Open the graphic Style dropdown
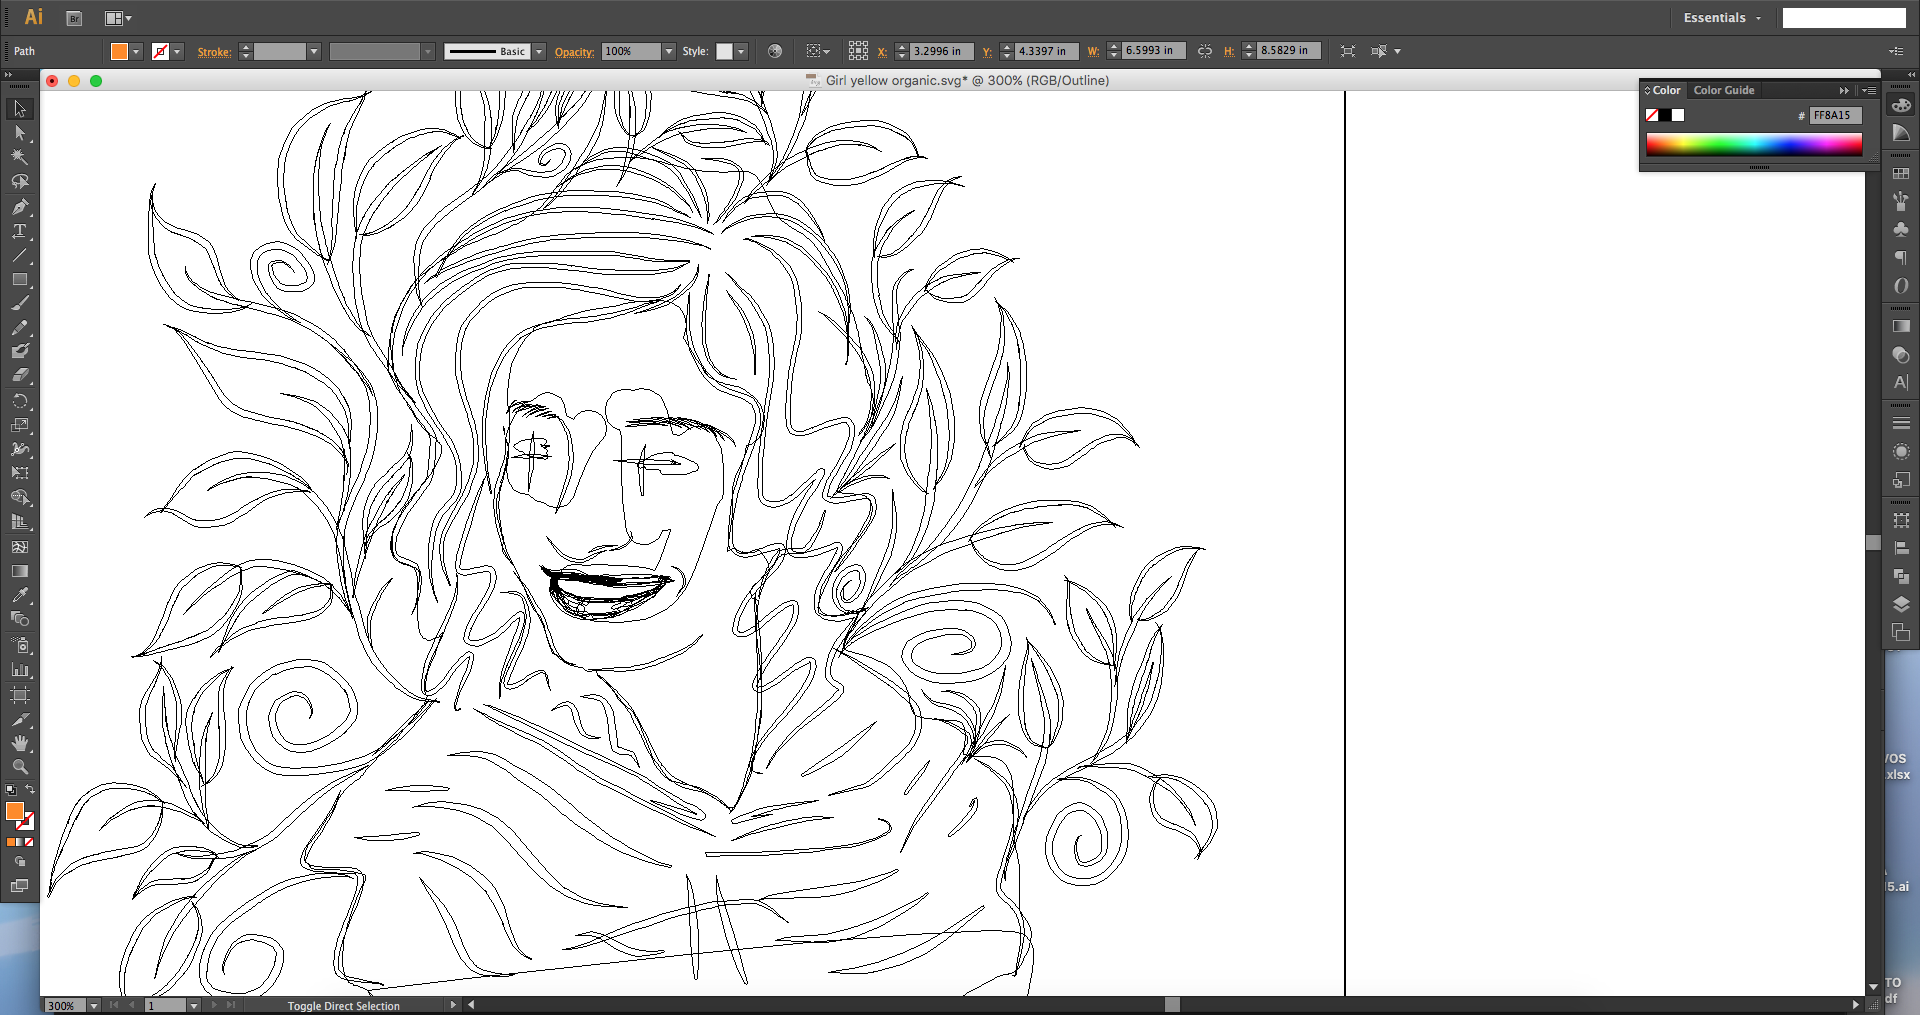1920x1015 pixels. click(x=741, y=51)
